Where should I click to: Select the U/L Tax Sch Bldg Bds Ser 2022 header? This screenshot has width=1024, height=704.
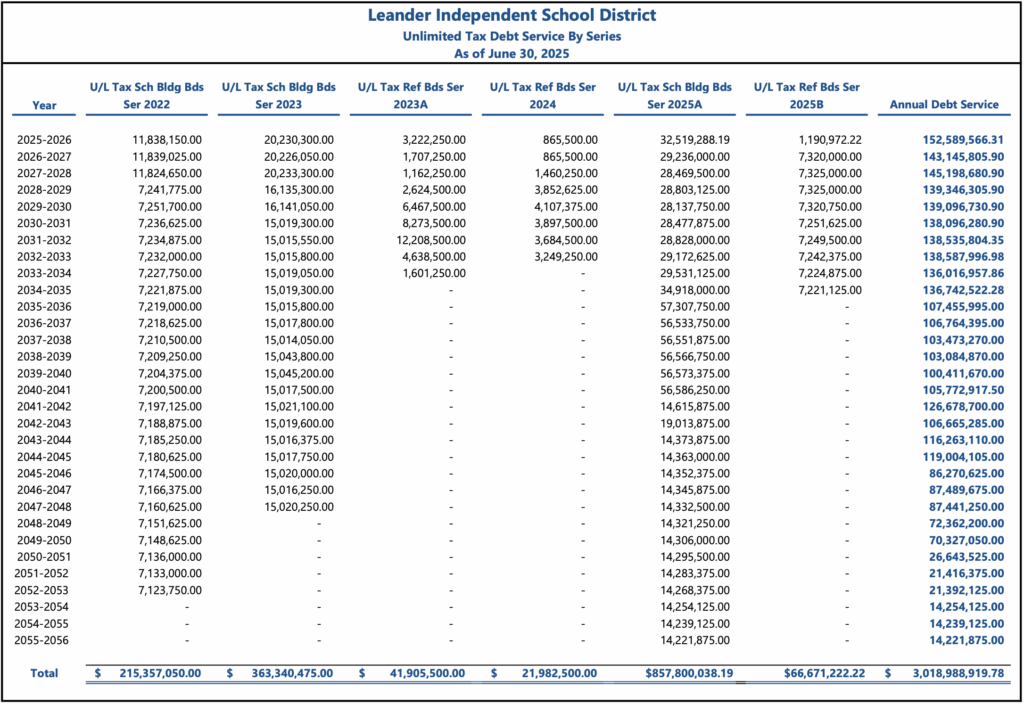coord(147,95)
